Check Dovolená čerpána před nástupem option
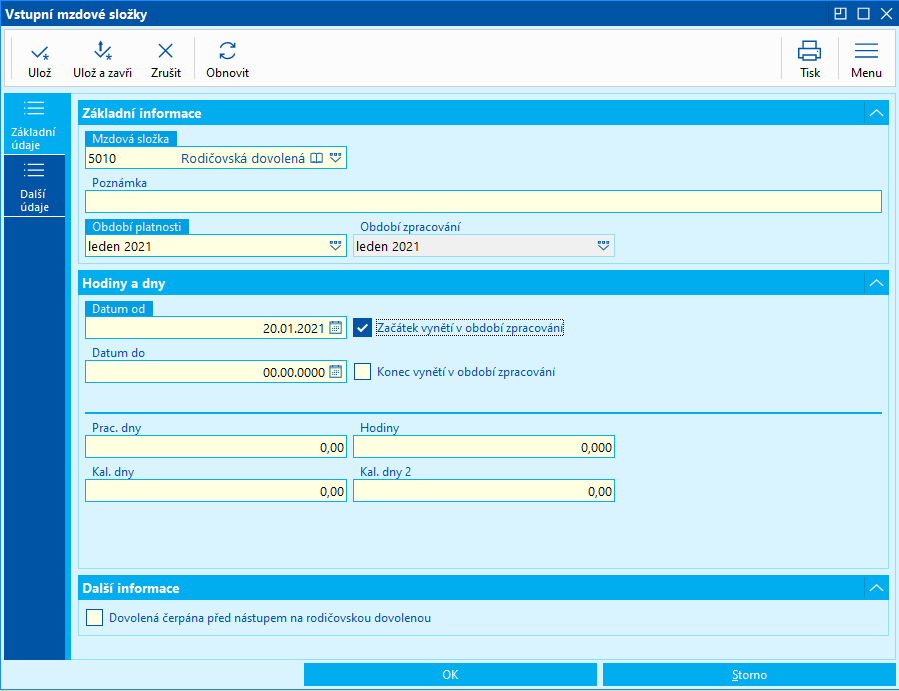 point(95,618)
